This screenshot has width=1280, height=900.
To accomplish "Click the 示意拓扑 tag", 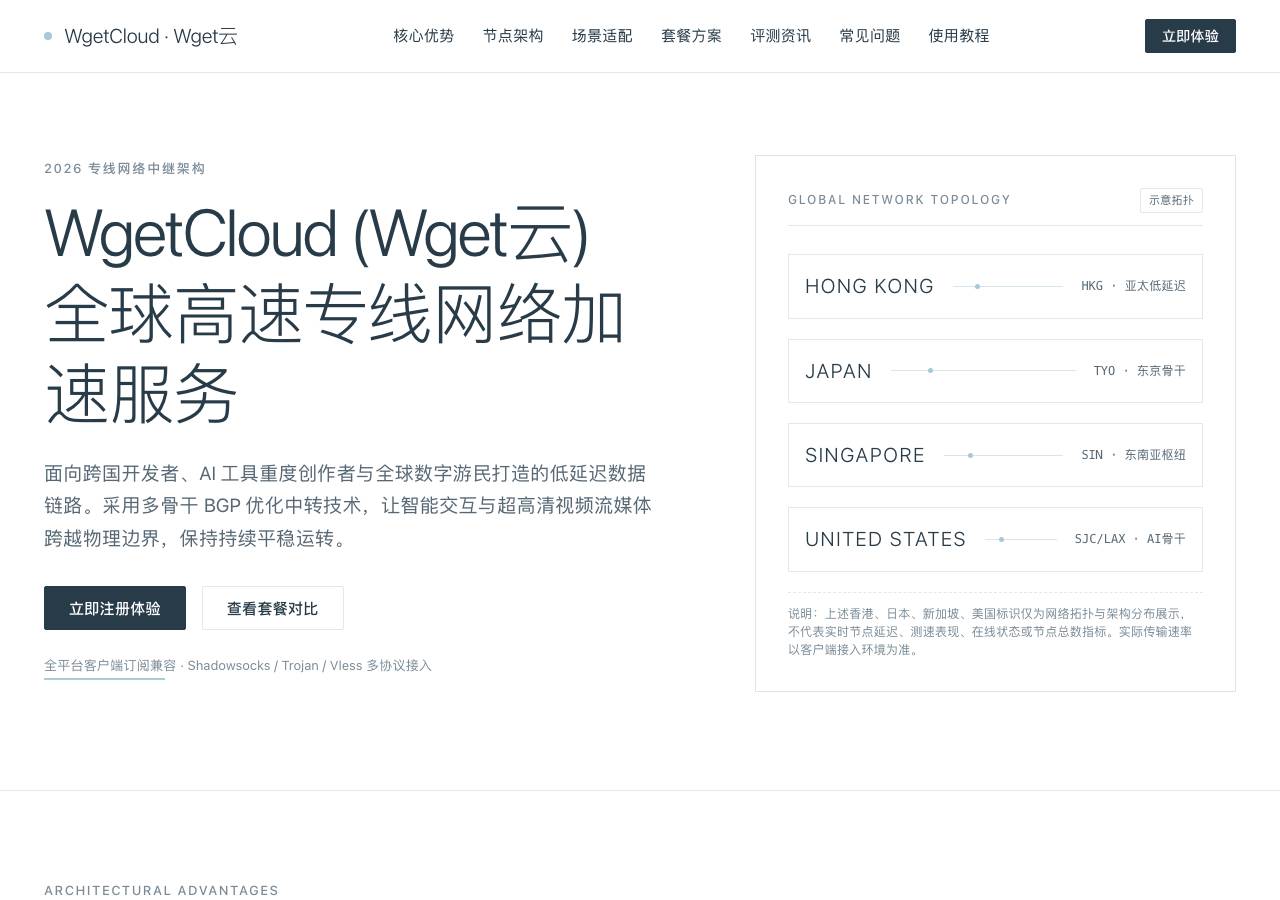I will 1171,200.
